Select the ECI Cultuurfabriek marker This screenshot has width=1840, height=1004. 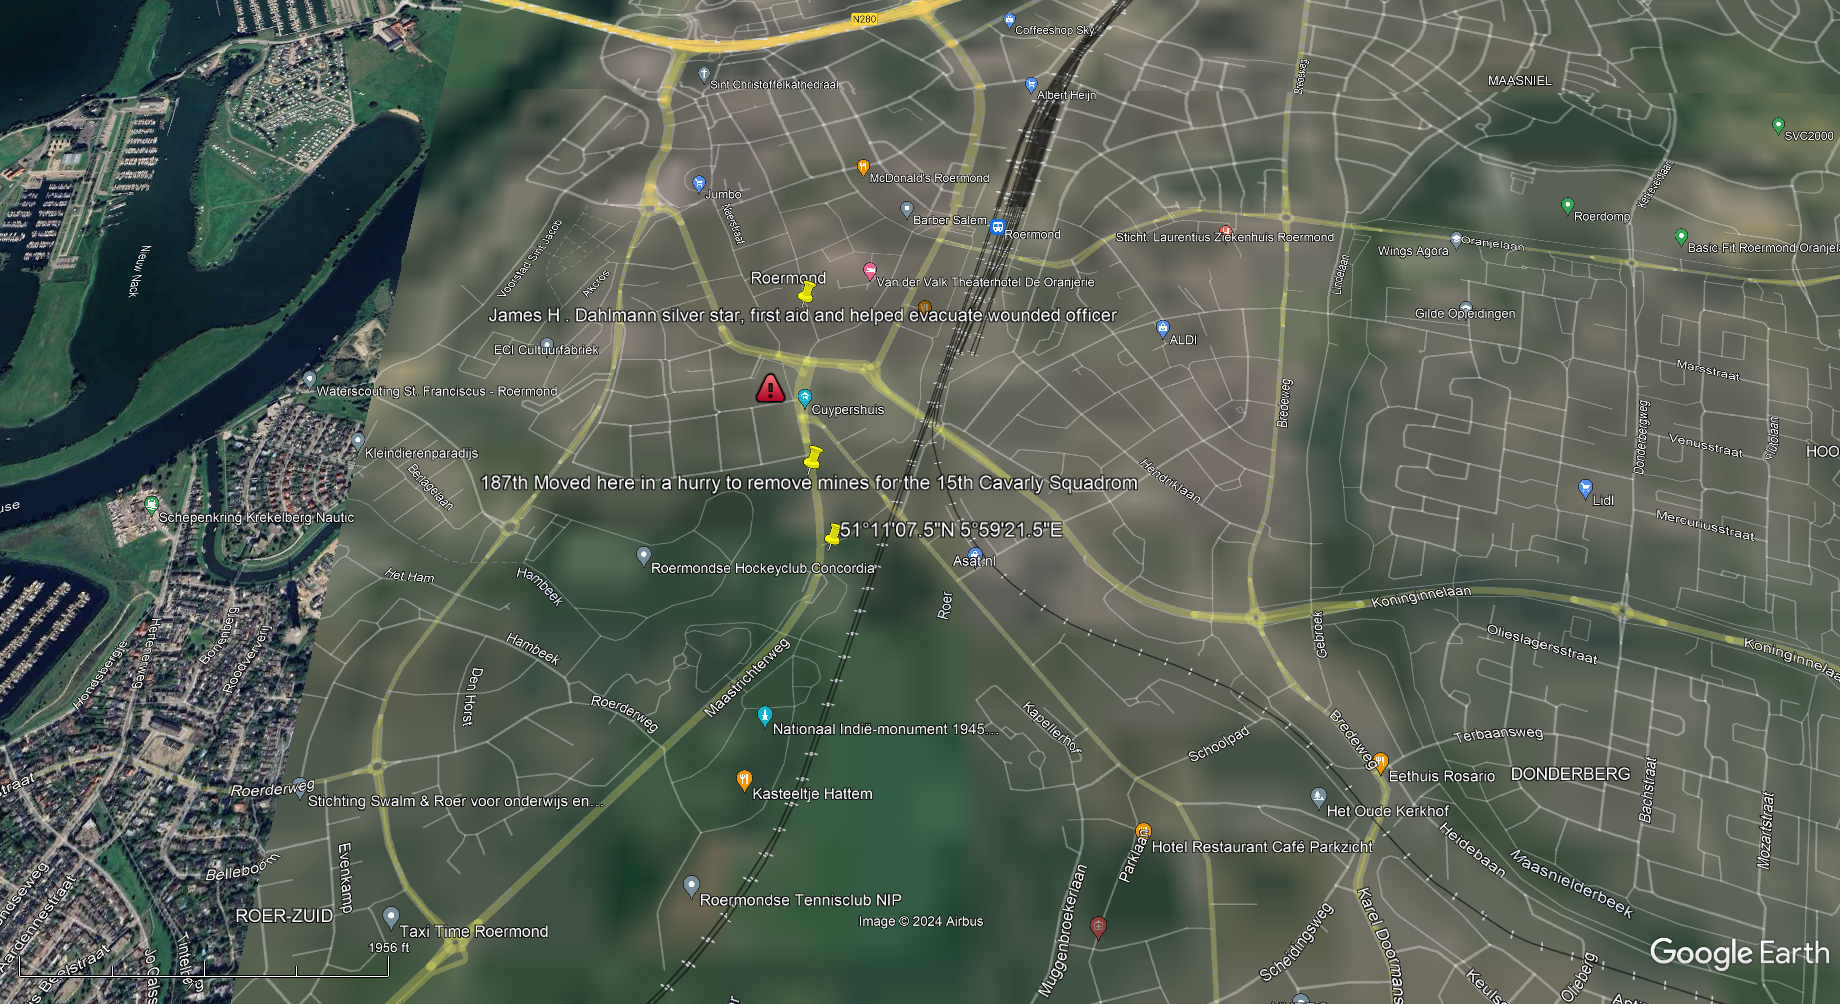[546, 346]
